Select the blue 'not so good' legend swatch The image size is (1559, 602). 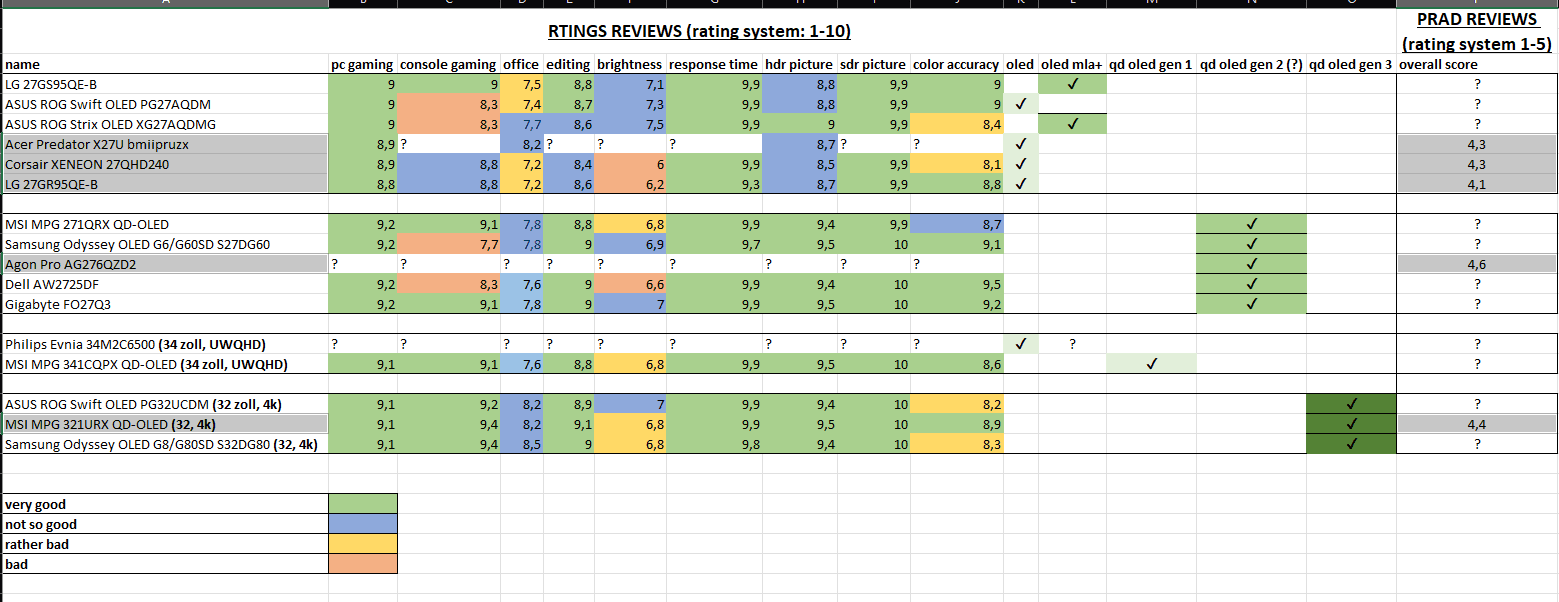(363, 524)
